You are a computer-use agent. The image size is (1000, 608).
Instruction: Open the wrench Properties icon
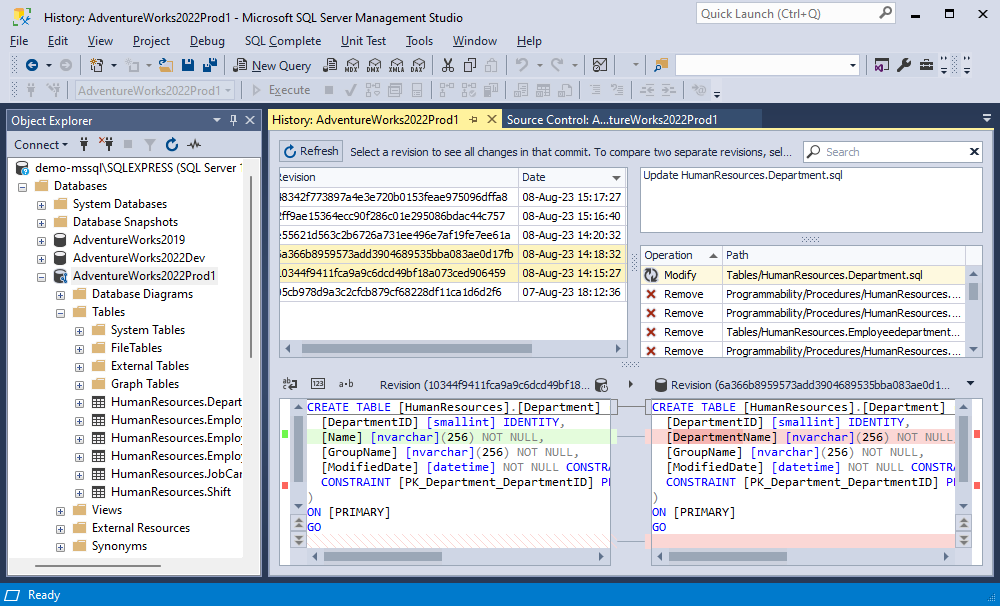(x=904, y=65)
